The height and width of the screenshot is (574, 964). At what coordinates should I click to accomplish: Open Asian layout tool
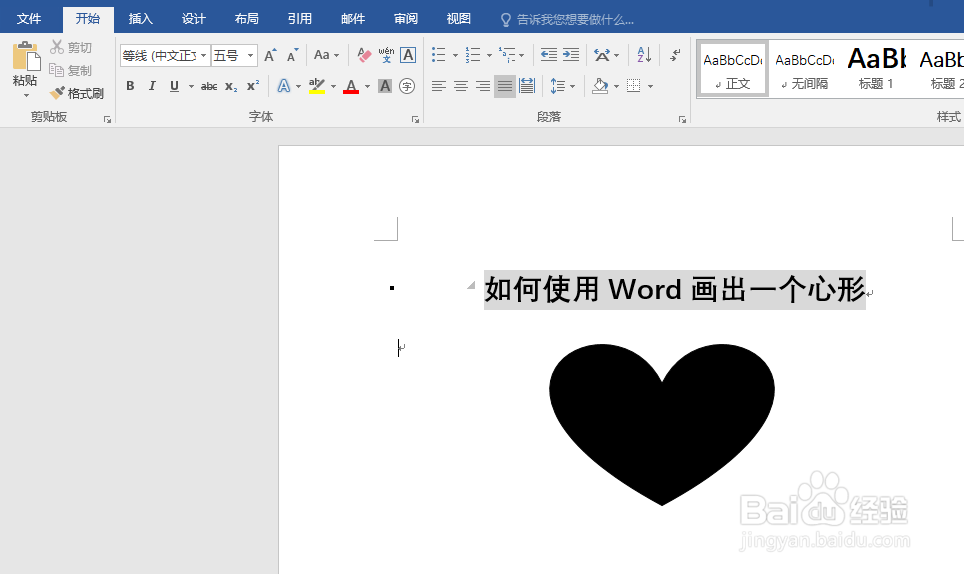(607, 55)
